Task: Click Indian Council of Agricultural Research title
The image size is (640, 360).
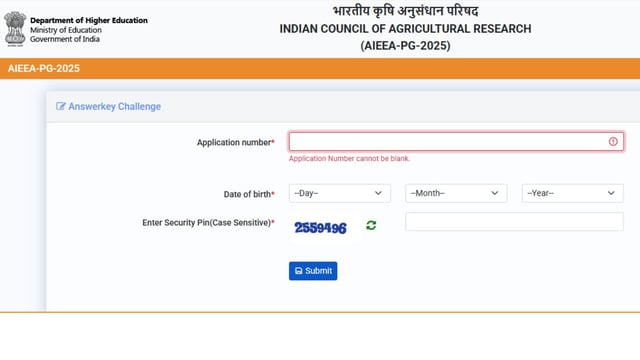Action: coord(405,29)
